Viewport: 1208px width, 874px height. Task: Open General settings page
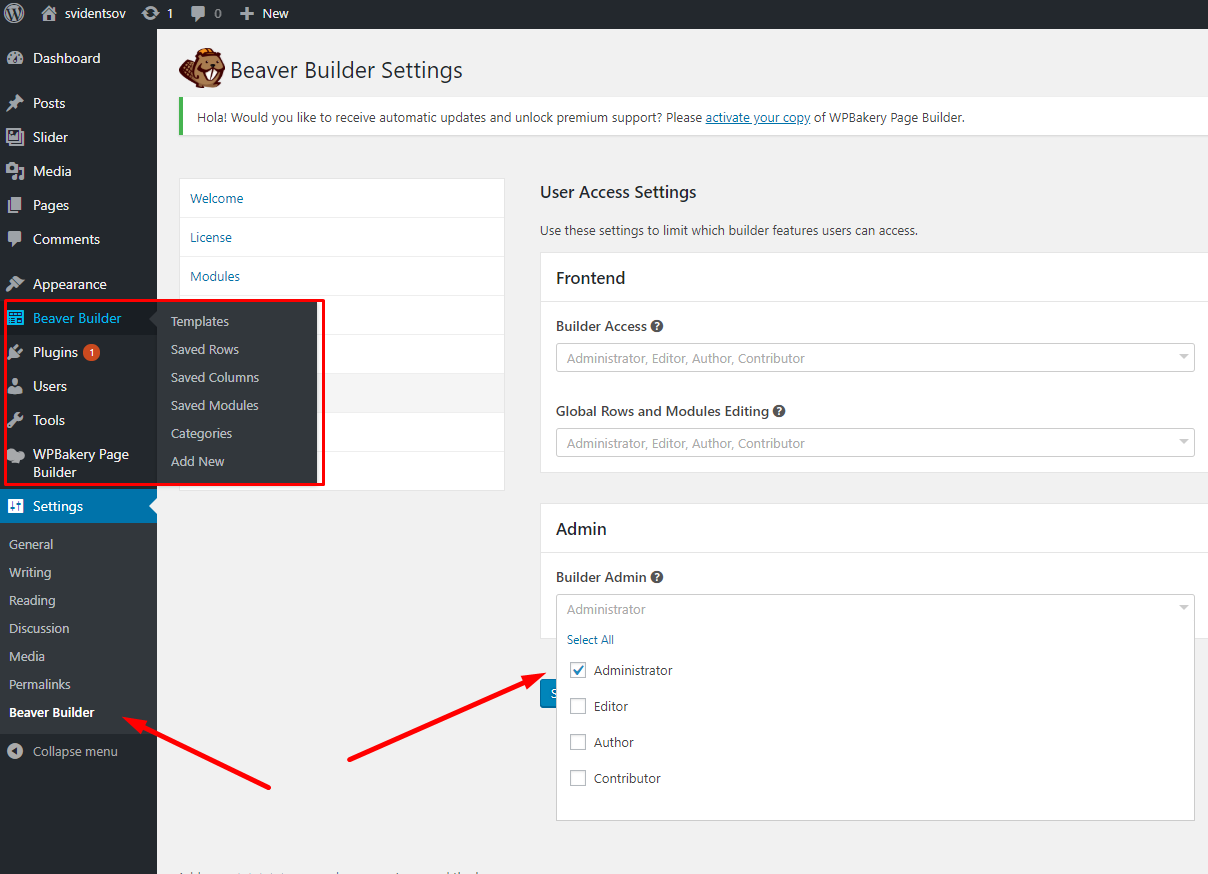31,544
